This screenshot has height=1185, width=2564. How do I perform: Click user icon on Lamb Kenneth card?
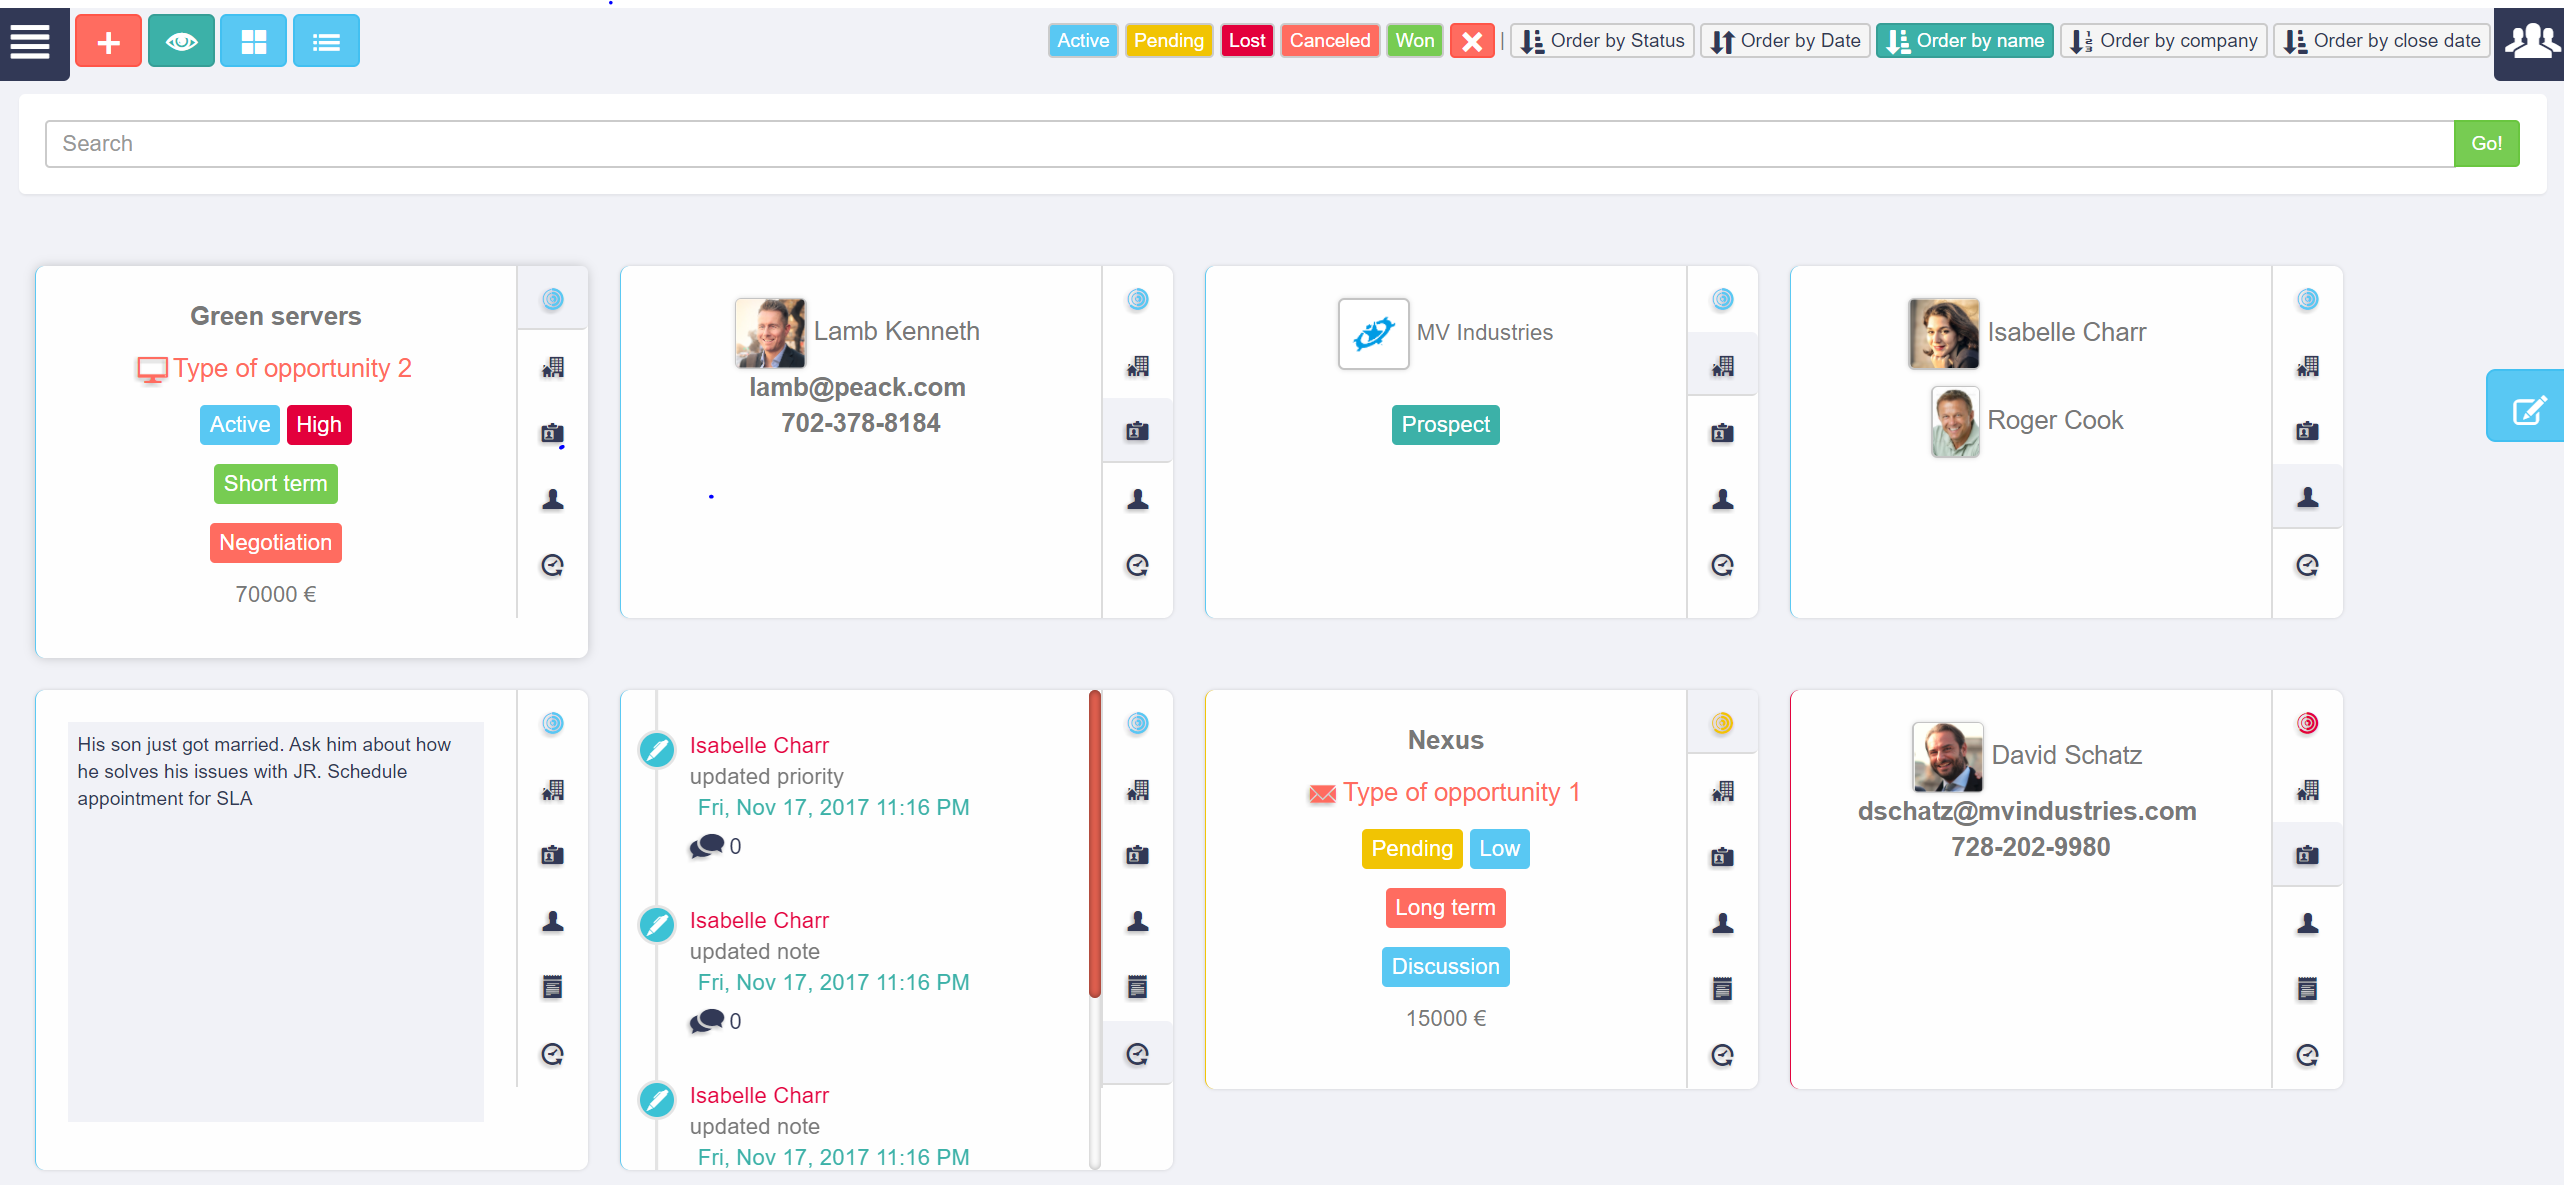tap(1138, 499)
